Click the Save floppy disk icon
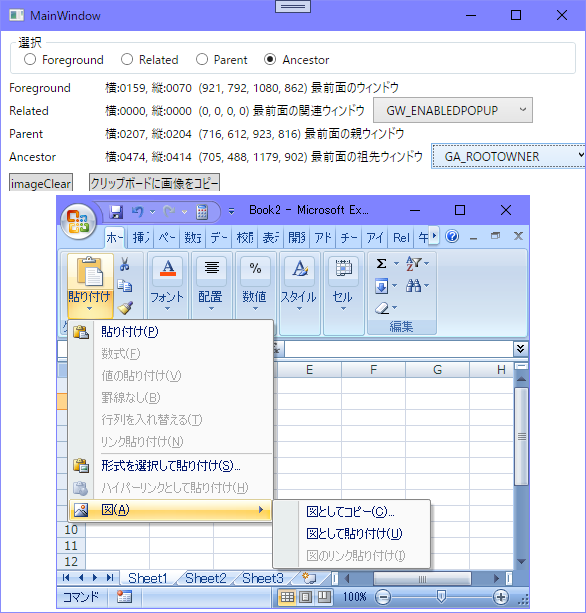The image size is (586, 613). click(116, 212)
